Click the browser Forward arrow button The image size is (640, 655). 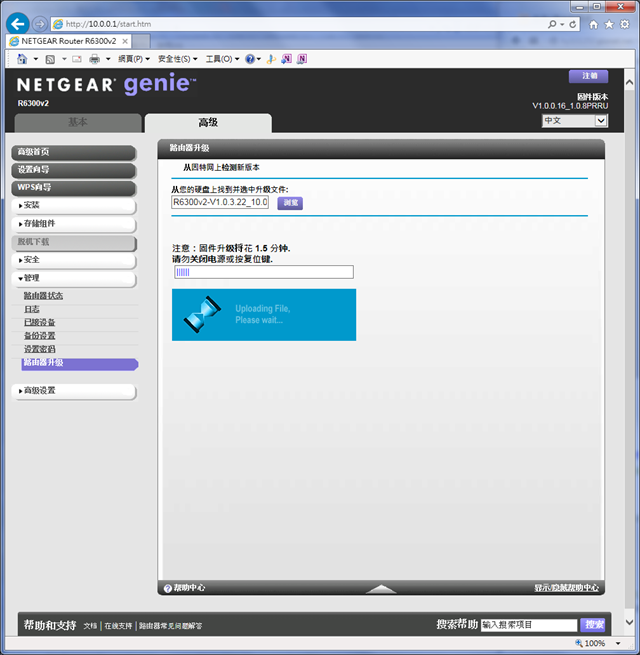40,24
